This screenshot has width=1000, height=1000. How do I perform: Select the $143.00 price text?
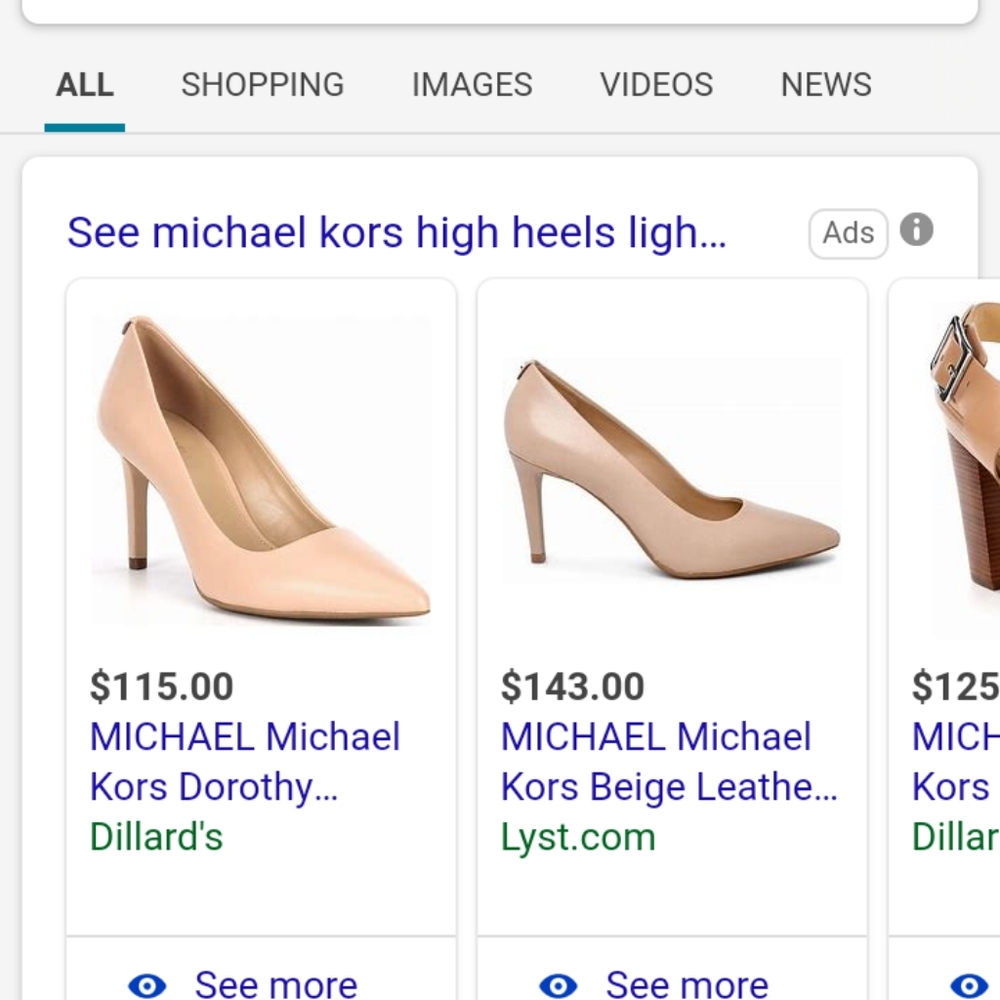pyautogui.click(x=572, y=686)
